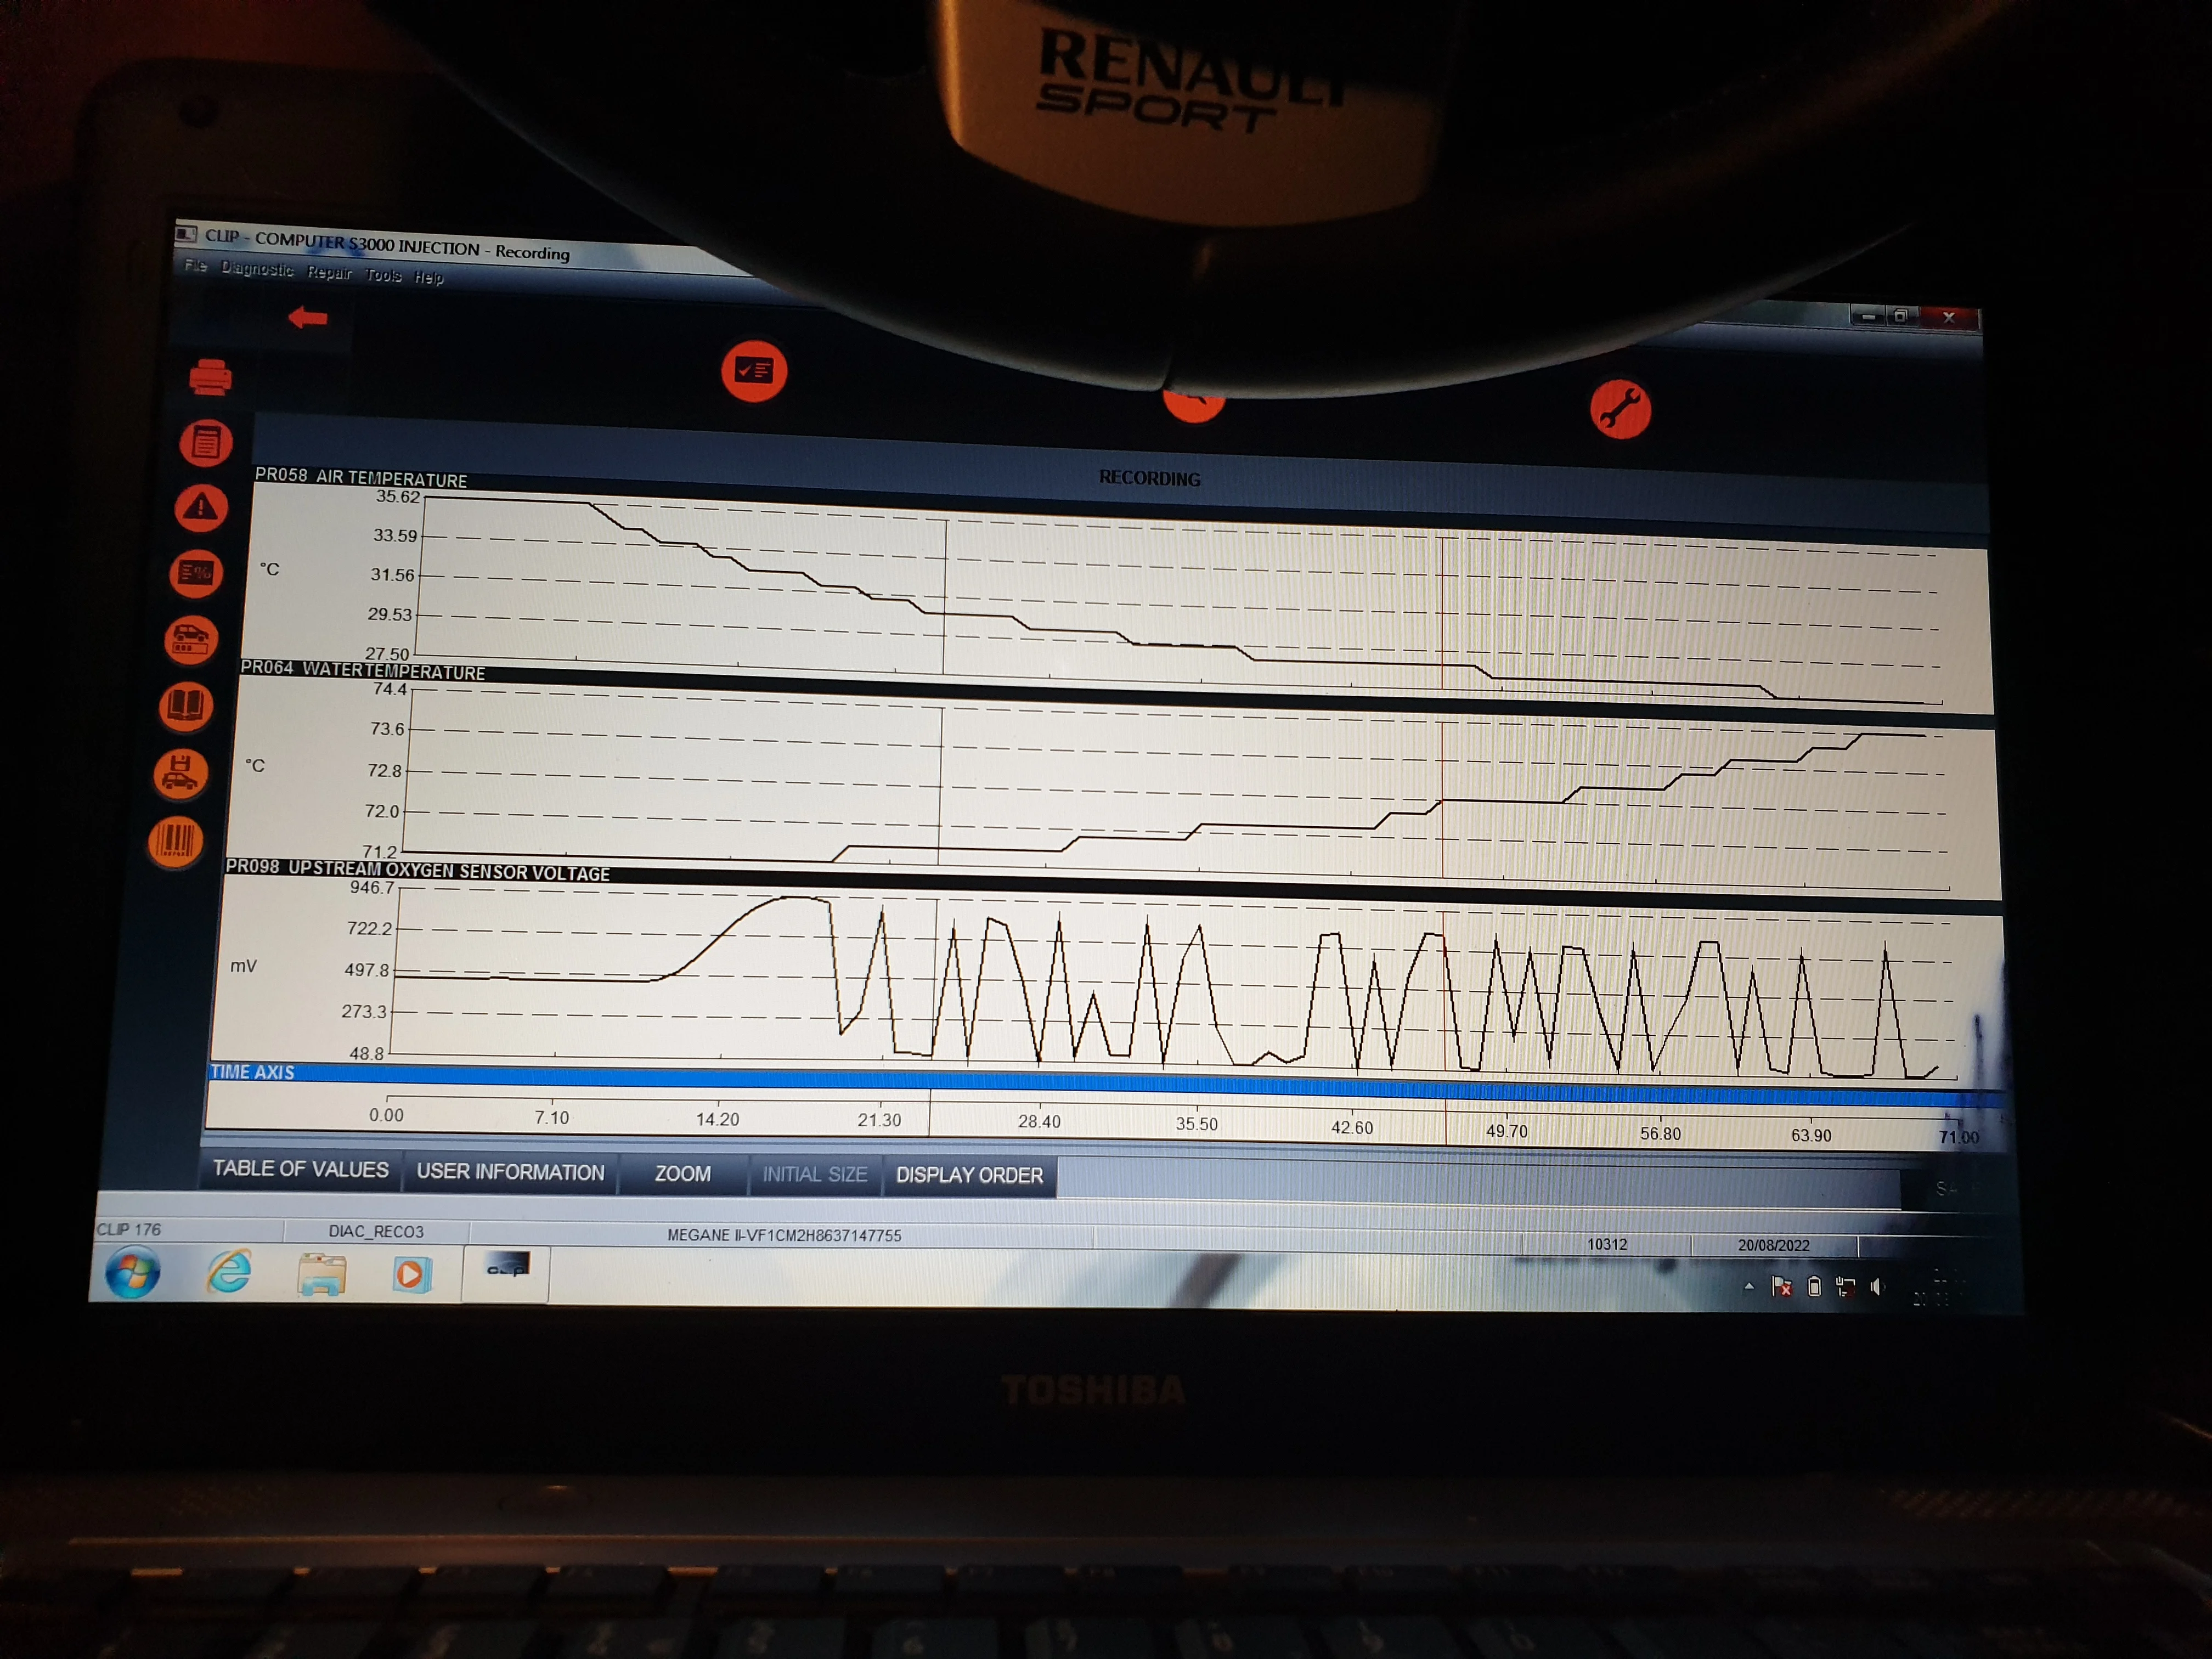
Task: Click the wrench repair icon
Action: coord(1620,409)
